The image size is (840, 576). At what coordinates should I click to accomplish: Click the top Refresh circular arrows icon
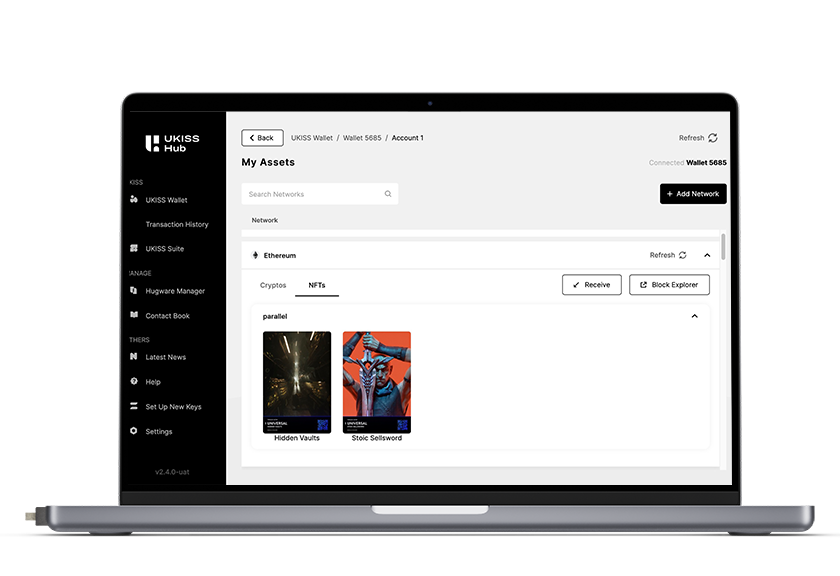coord(712,138)
